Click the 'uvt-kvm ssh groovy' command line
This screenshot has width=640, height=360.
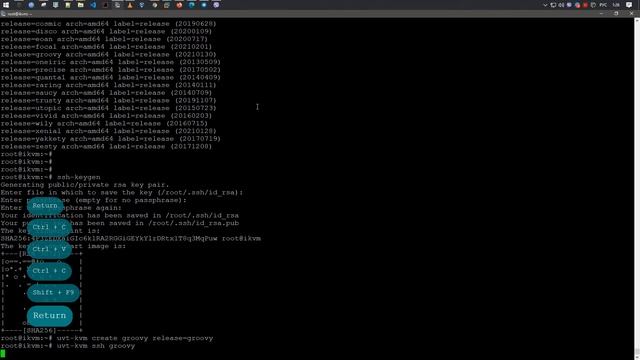click(68, 346)
